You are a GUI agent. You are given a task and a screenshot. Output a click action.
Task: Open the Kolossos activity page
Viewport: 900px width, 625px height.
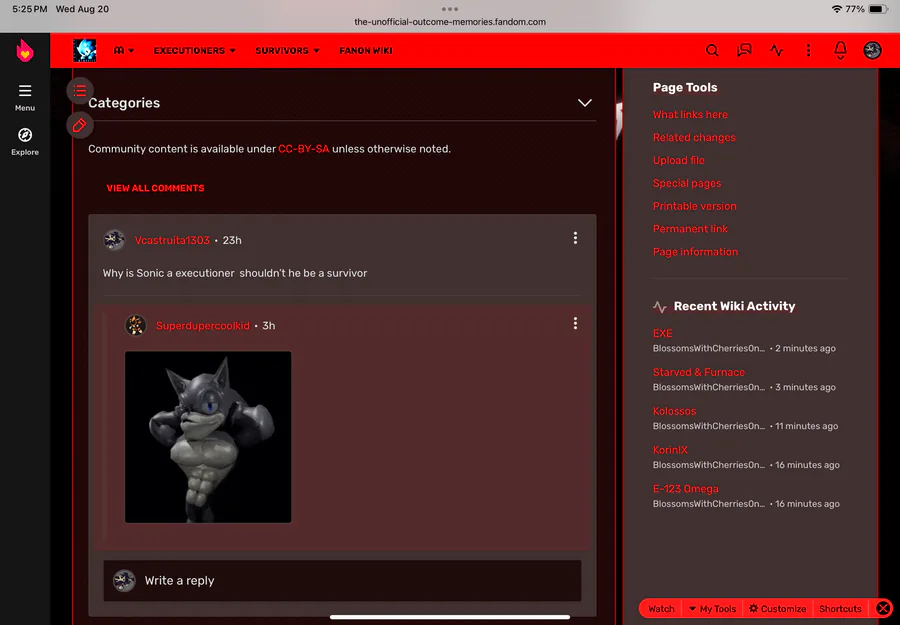click(x=674, y=411)
